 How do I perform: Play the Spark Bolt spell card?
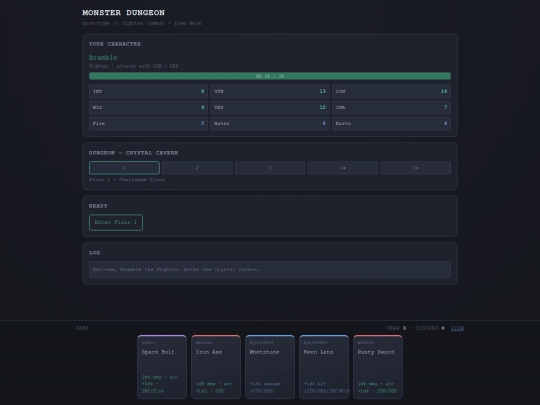(x=162, y=367)
